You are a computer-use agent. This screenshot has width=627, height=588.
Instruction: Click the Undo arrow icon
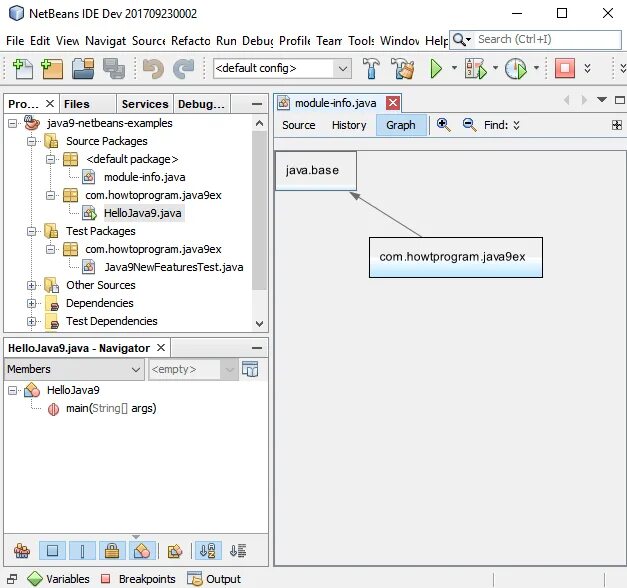coord(153,68)
